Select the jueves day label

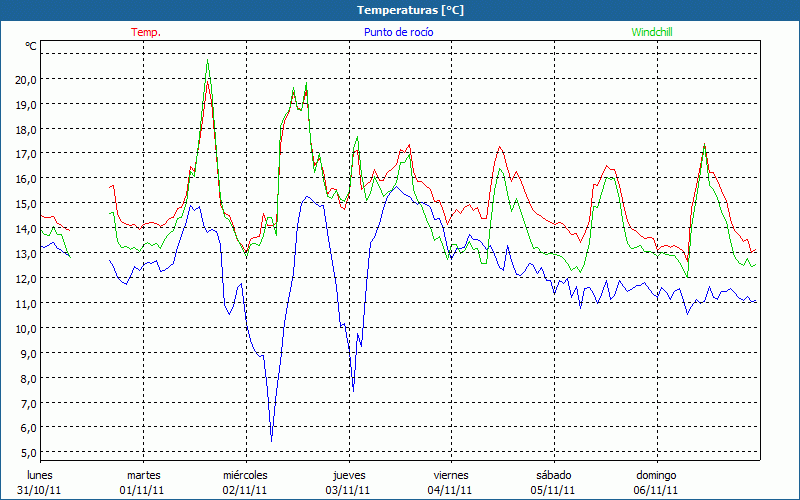pyautogui.click(x=347, y=474)
